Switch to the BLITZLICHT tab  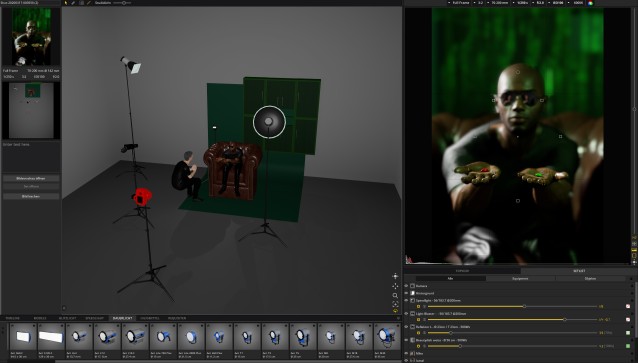pos(67,318)
